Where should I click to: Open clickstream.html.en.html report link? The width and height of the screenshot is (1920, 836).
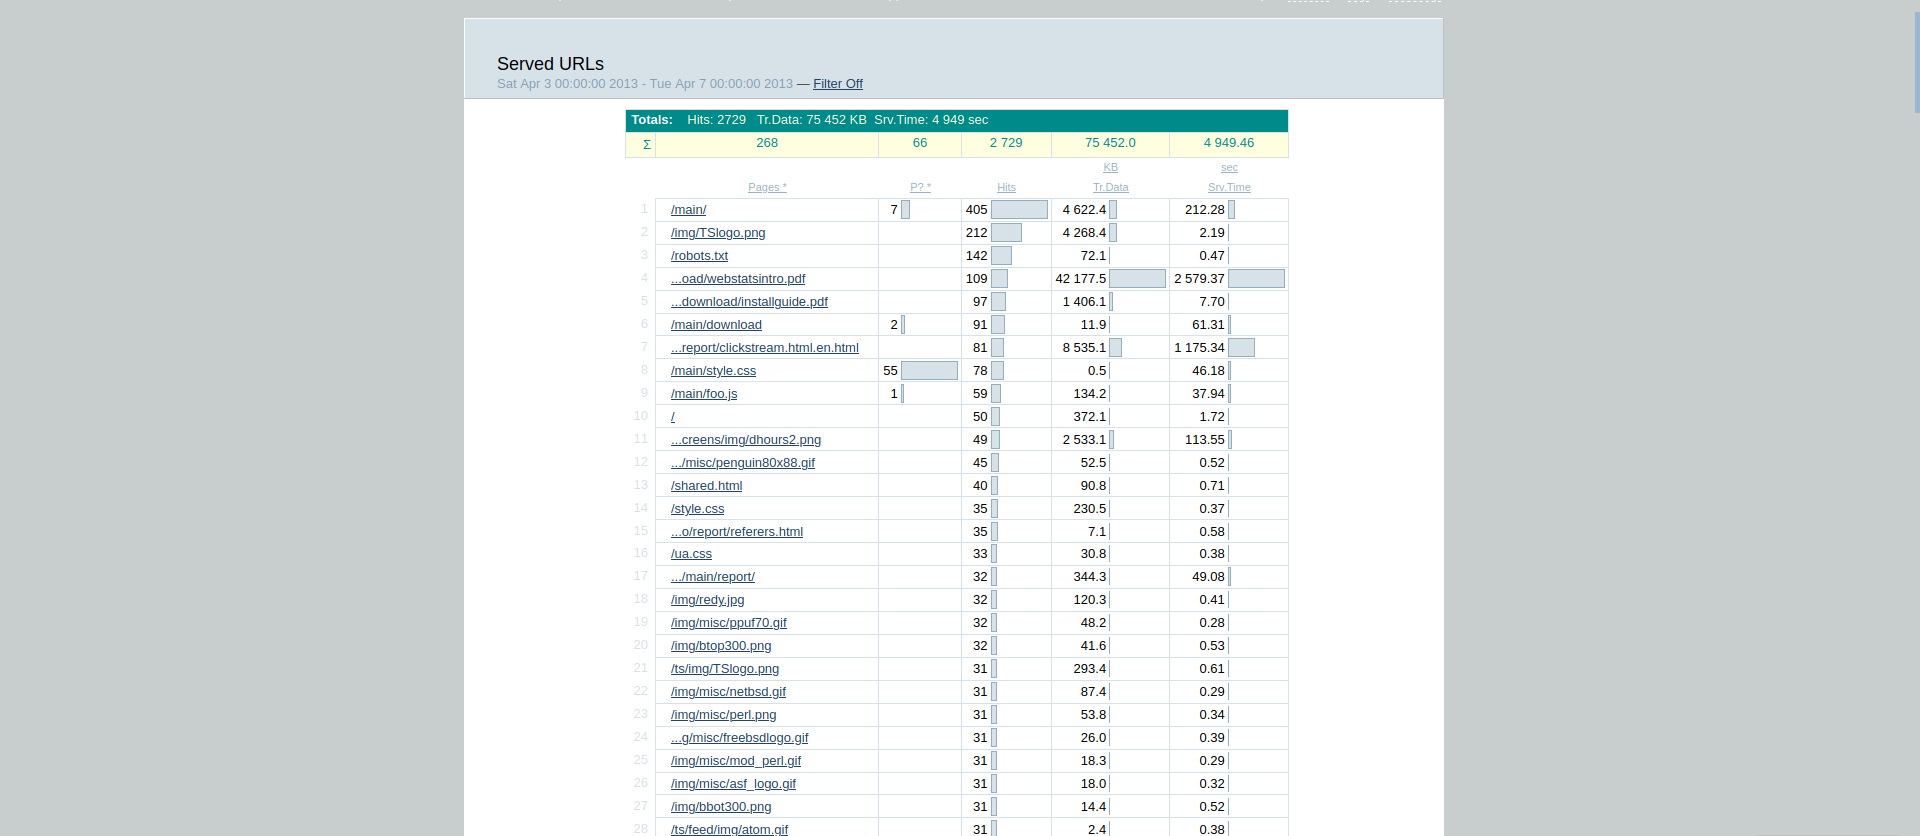[765, 348]
